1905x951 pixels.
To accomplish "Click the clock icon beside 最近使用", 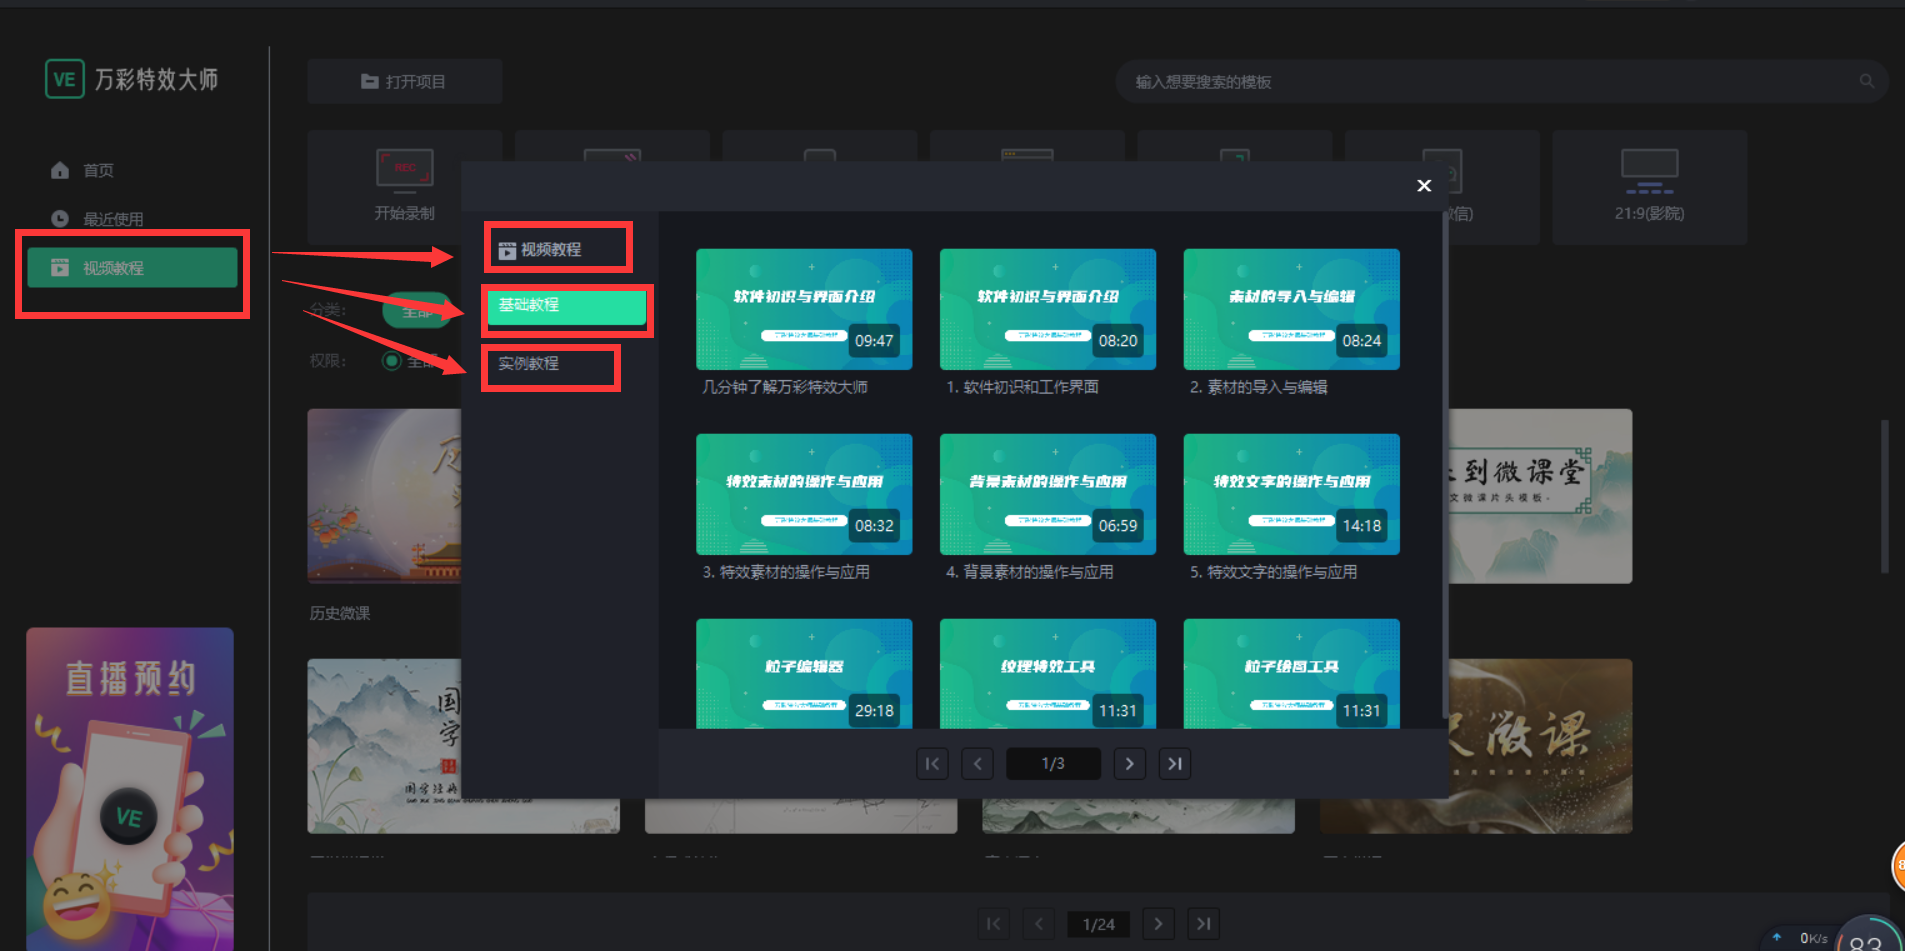I will tap(60, 218).
